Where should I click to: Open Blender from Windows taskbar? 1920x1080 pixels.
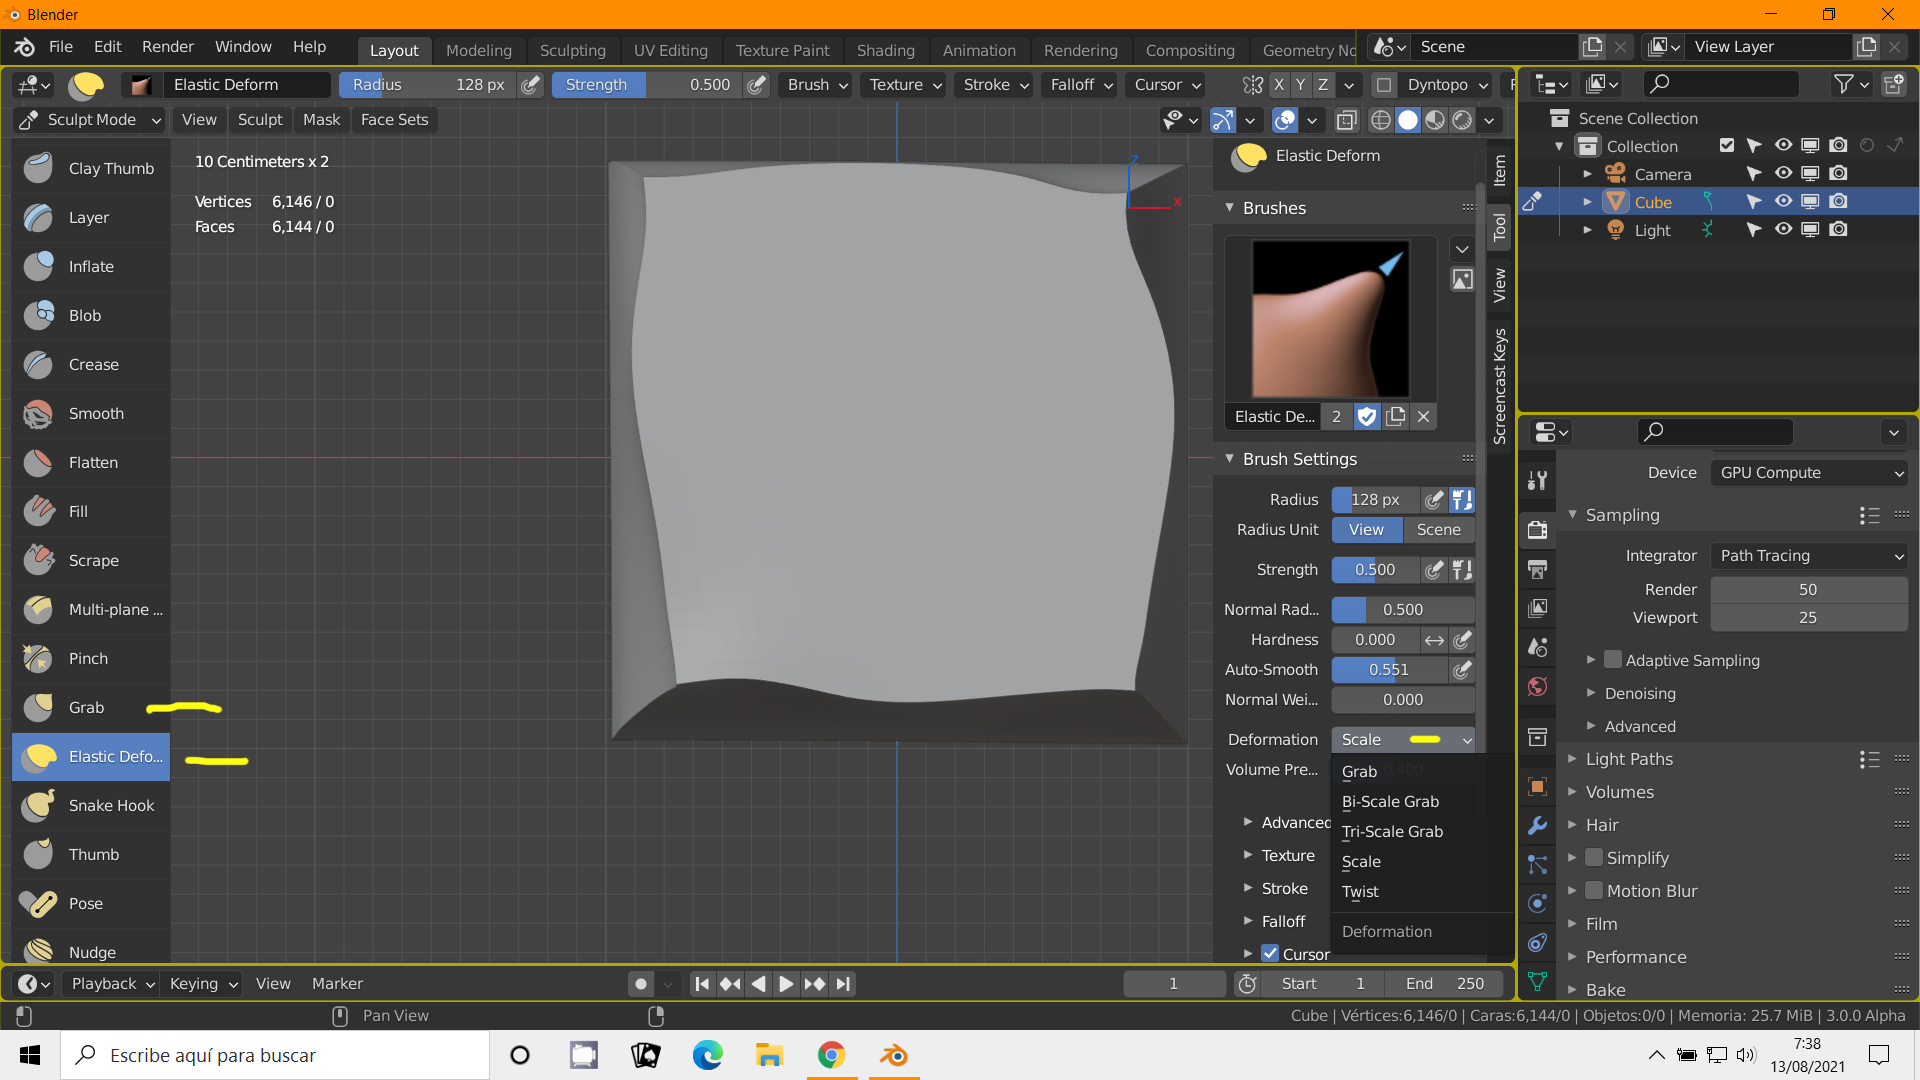point(893,1055)
